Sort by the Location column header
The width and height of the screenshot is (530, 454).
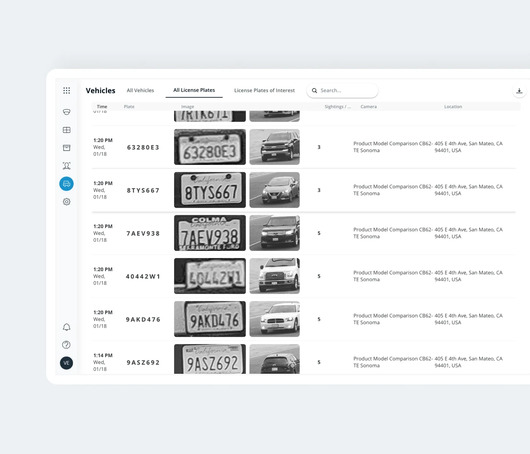point(453,106)
